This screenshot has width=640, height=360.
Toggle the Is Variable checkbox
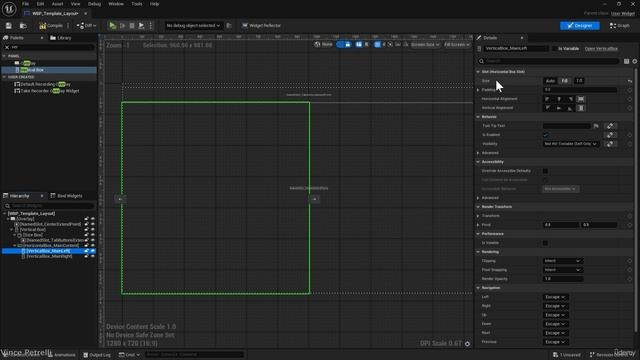pyautogui.click(x=554, y=49)
